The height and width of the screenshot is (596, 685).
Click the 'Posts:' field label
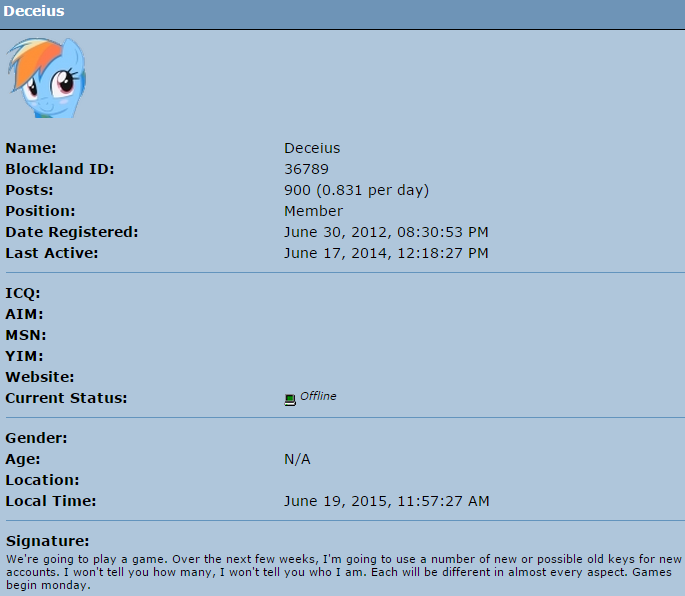click(29, 190)
